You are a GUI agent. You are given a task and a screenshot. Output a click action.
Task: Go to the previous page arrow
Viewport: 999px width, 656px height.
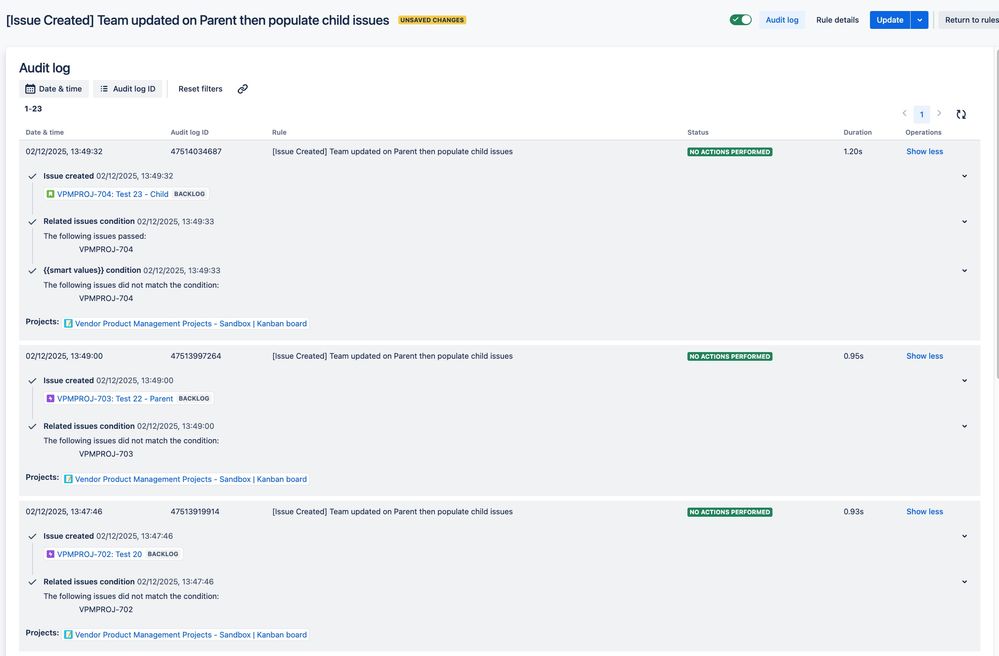(905, 114)
